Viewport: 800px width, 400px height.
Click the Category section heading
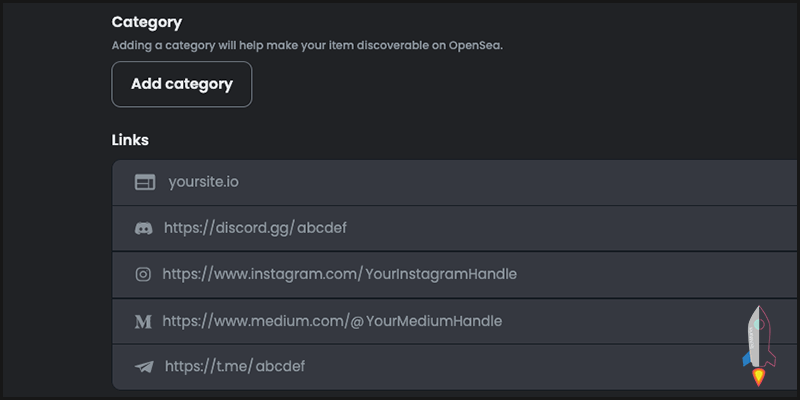[x=147, y=21]
